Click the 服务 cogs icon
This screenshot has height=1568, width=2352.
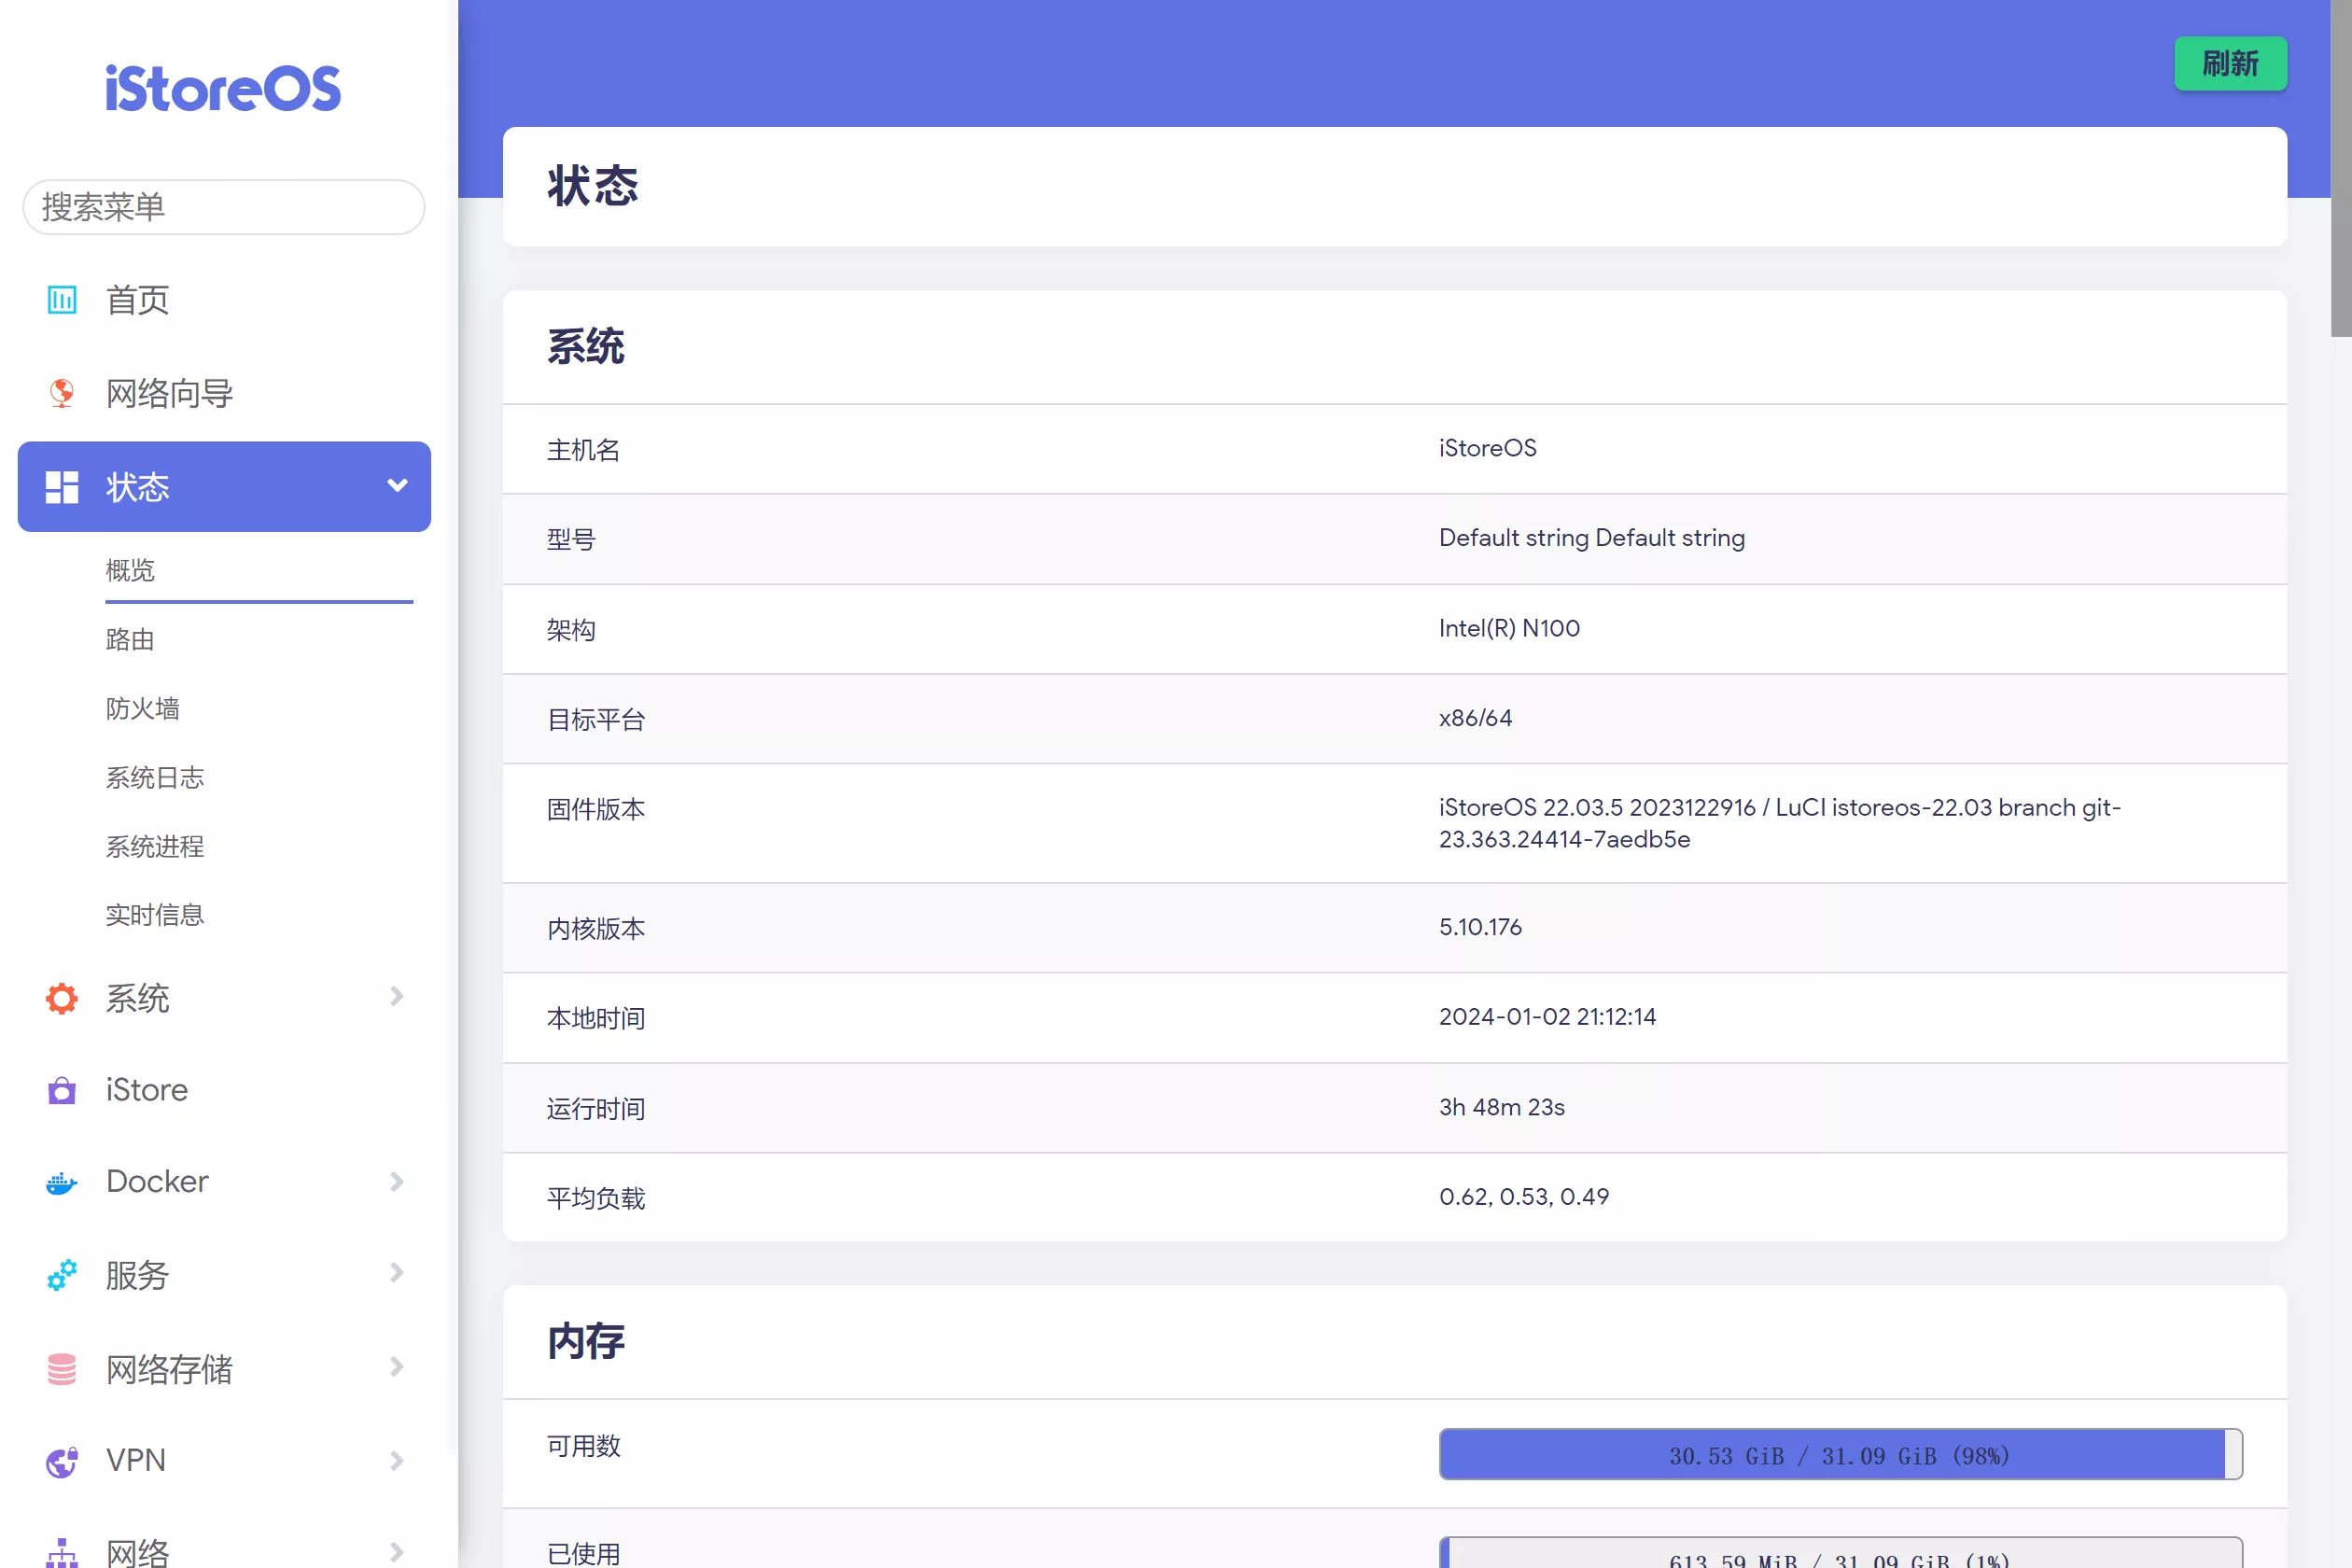tap(62, 1275)
